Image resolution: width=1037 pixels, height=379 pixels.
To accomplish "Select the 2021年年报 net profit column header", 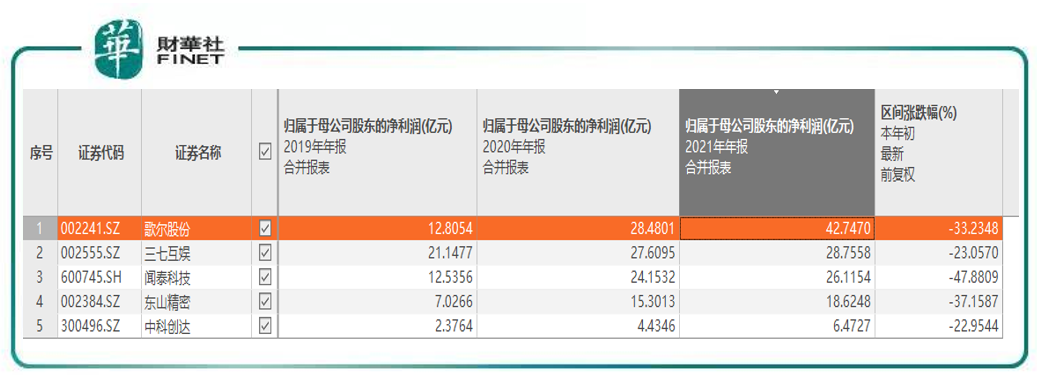I will click(777, 153).
